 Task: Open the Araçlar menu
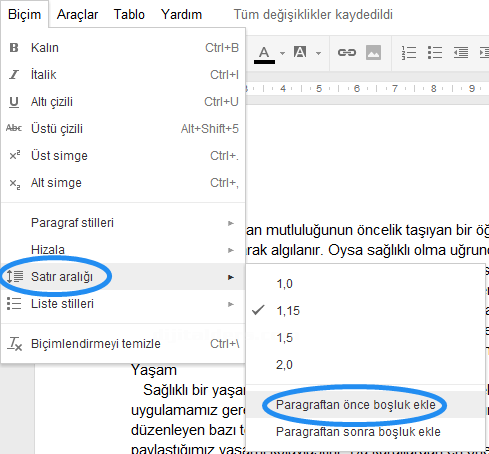77,14
